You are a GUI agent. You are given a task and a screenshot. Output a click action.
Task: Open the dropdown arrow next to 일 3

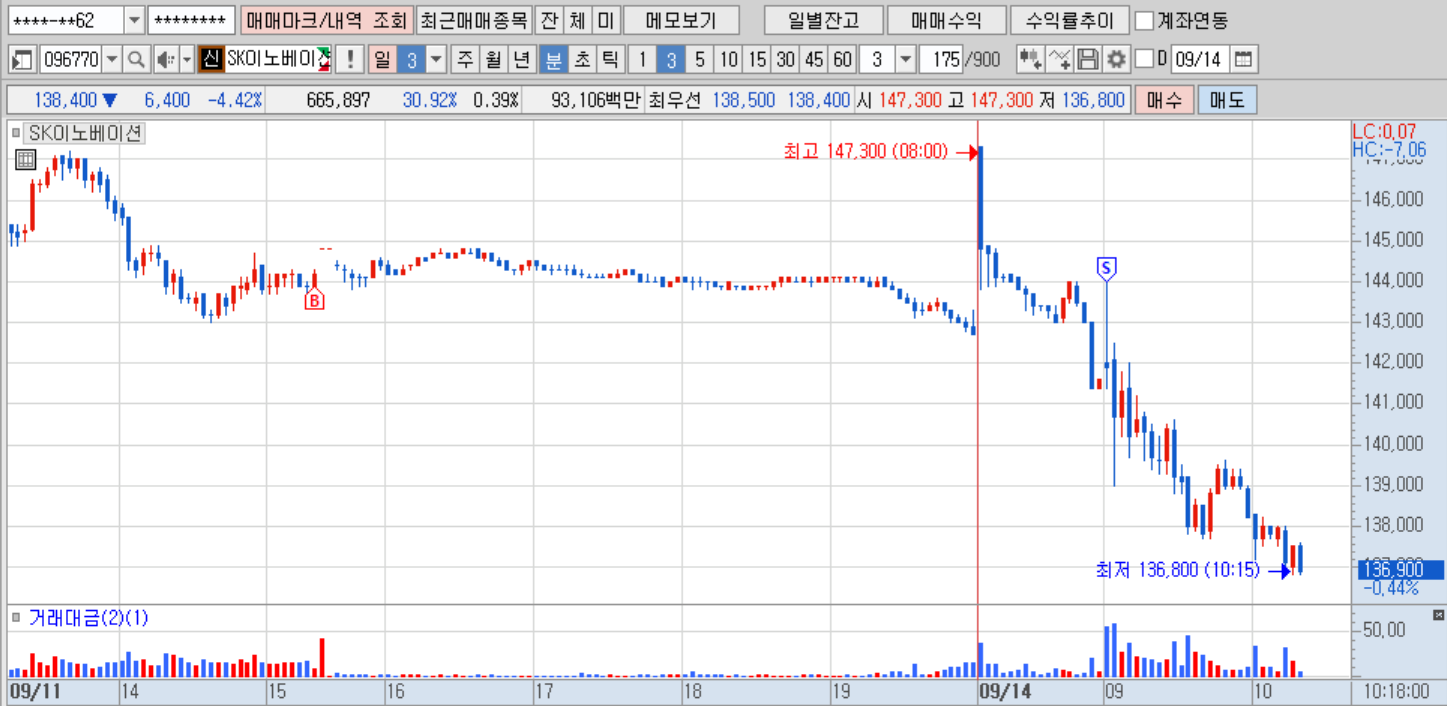[x=436, y=60]
